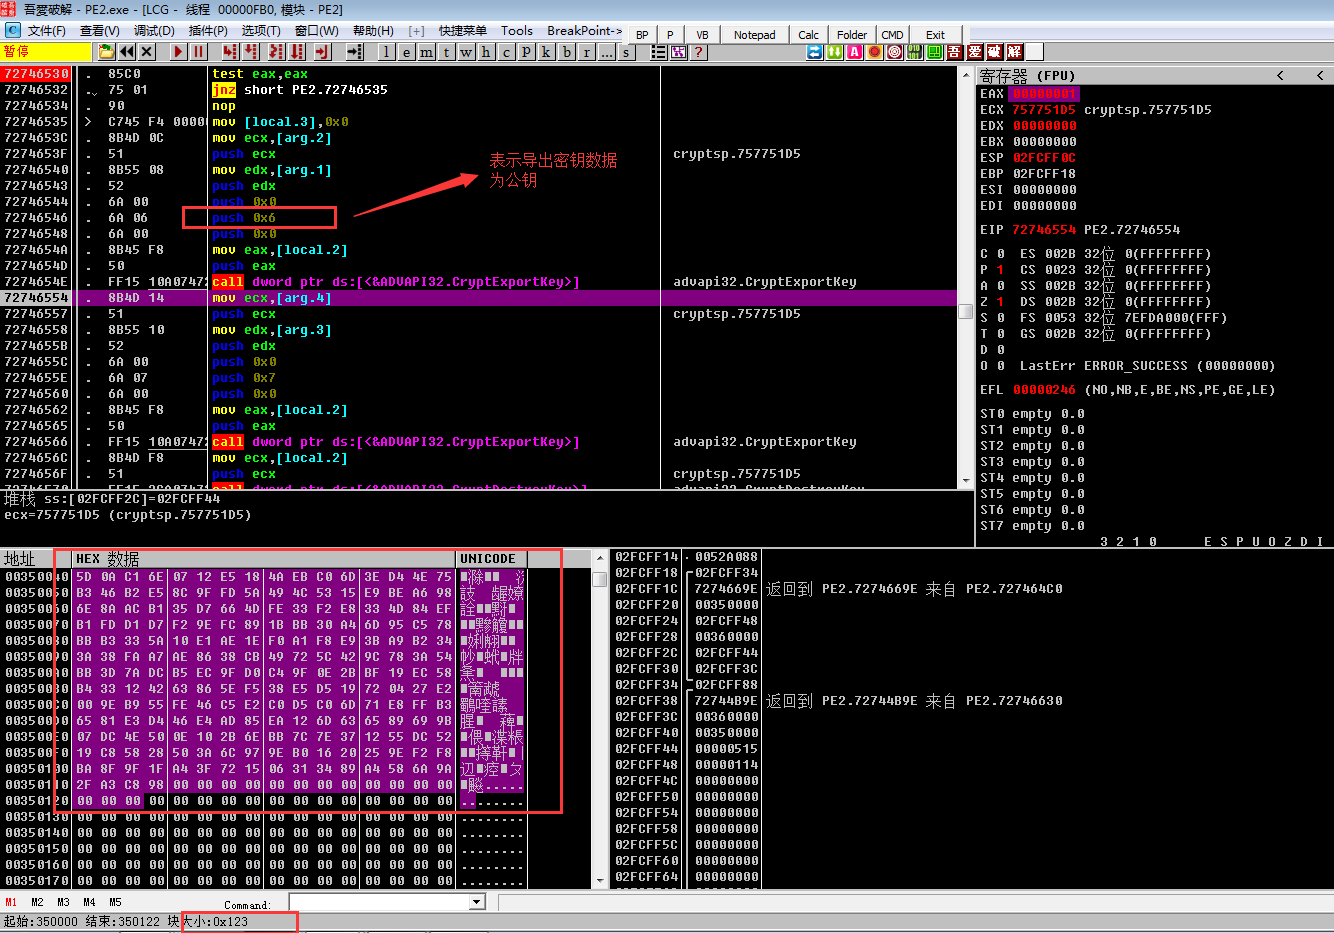Viewport: 1334px width, 933px height.
Task: Select the EAX register value
Action: click(x=1045, y=94)
